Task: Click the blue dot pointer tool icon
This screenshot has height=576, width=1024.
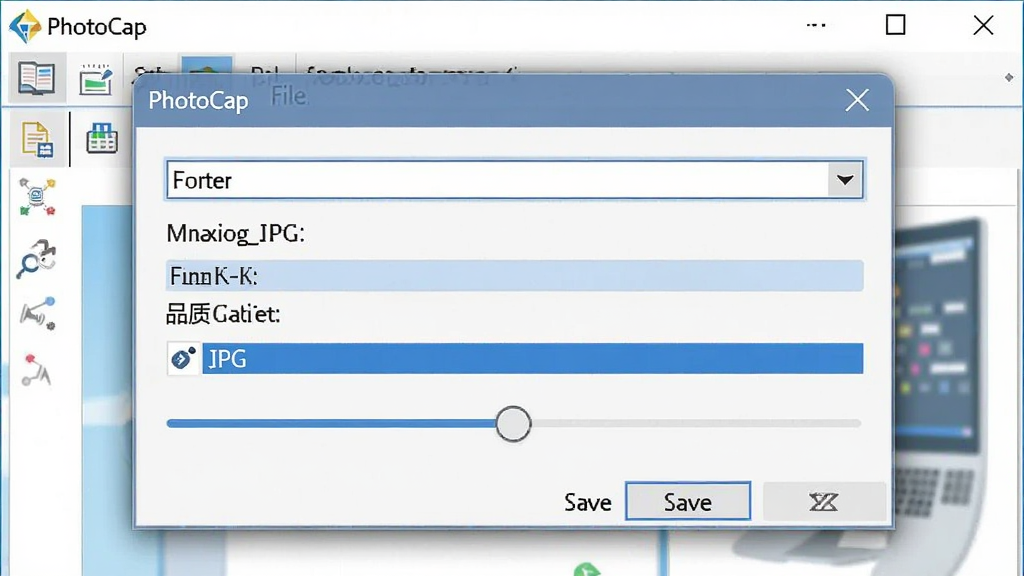Action: [x=38, y=313]
